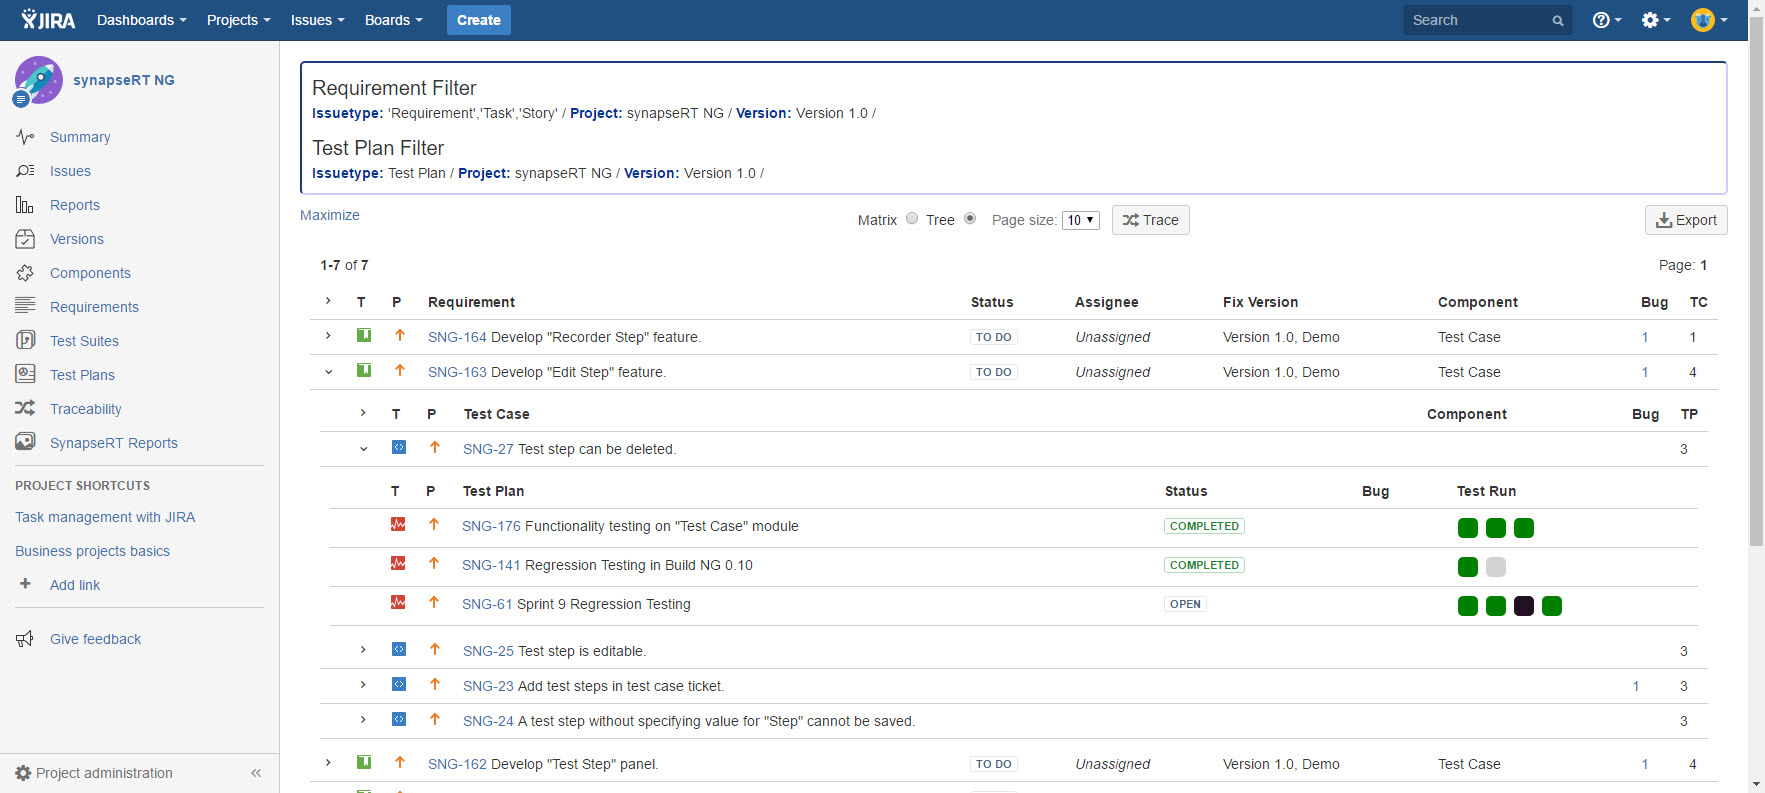Screen dimensions: 1765x793
Task: Click the dark test run box for SNG-61
Action: (1524, 606)
